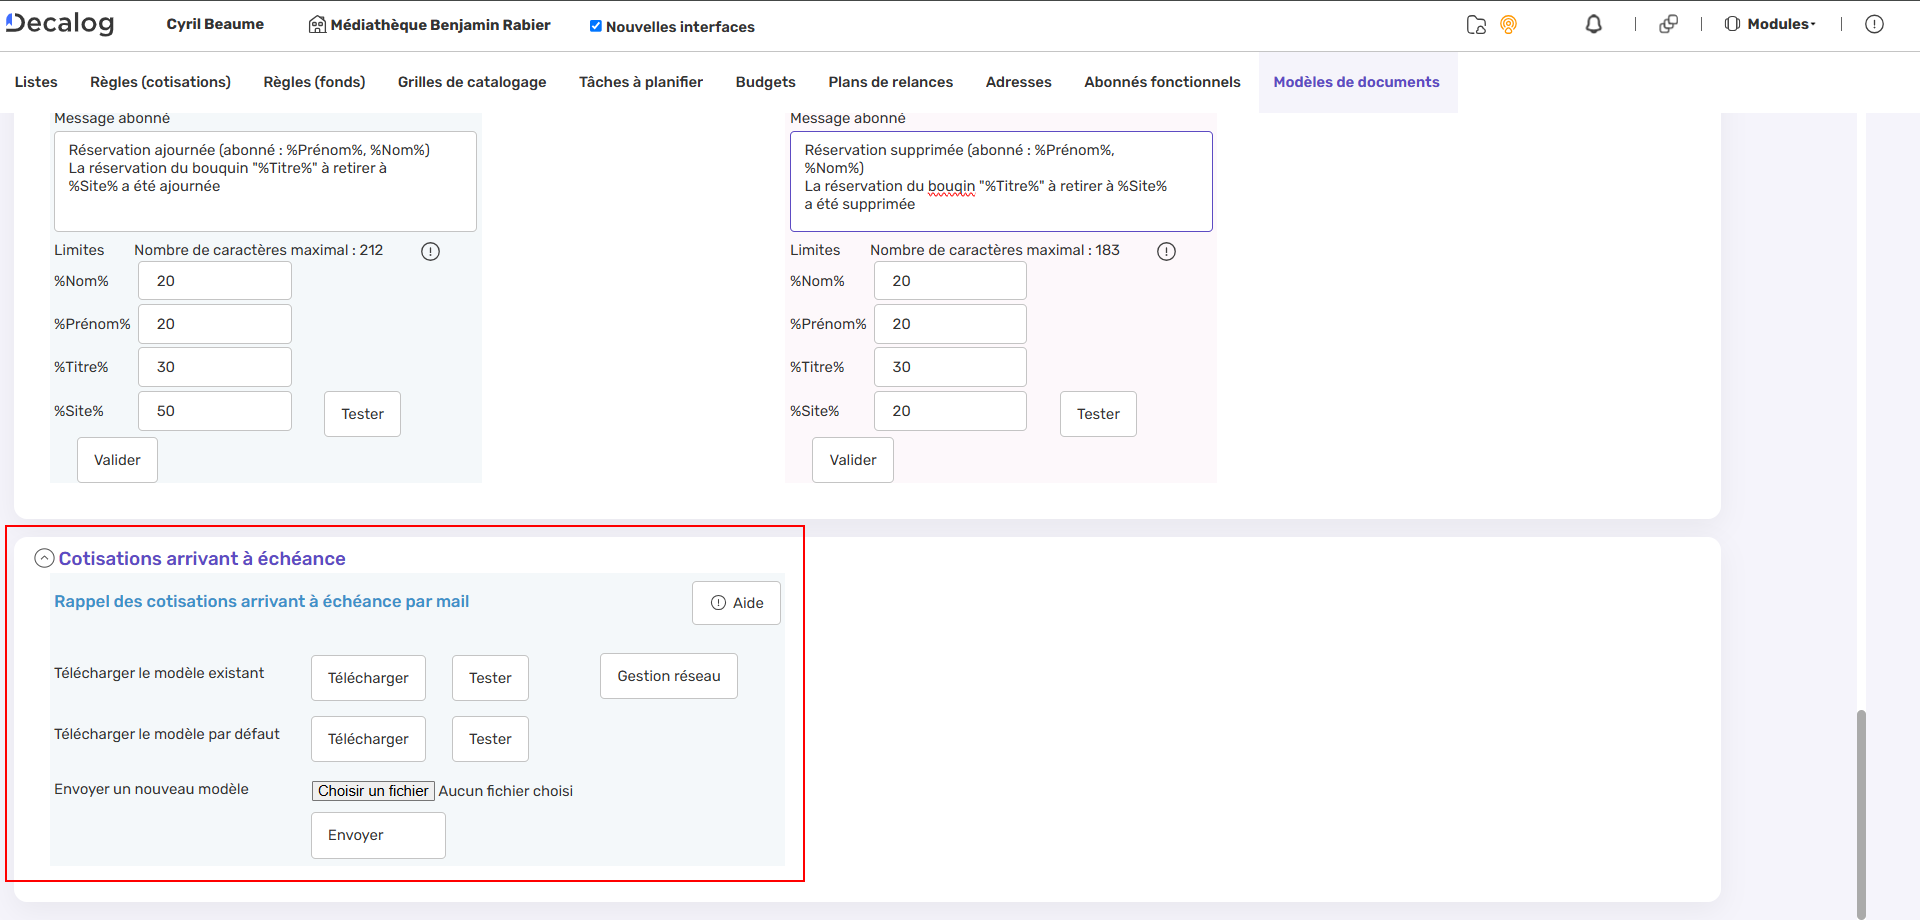Viewport: 1920px width, 920px height.
Task: Click the shield icon next to Modules
Action: [1732, 24]
